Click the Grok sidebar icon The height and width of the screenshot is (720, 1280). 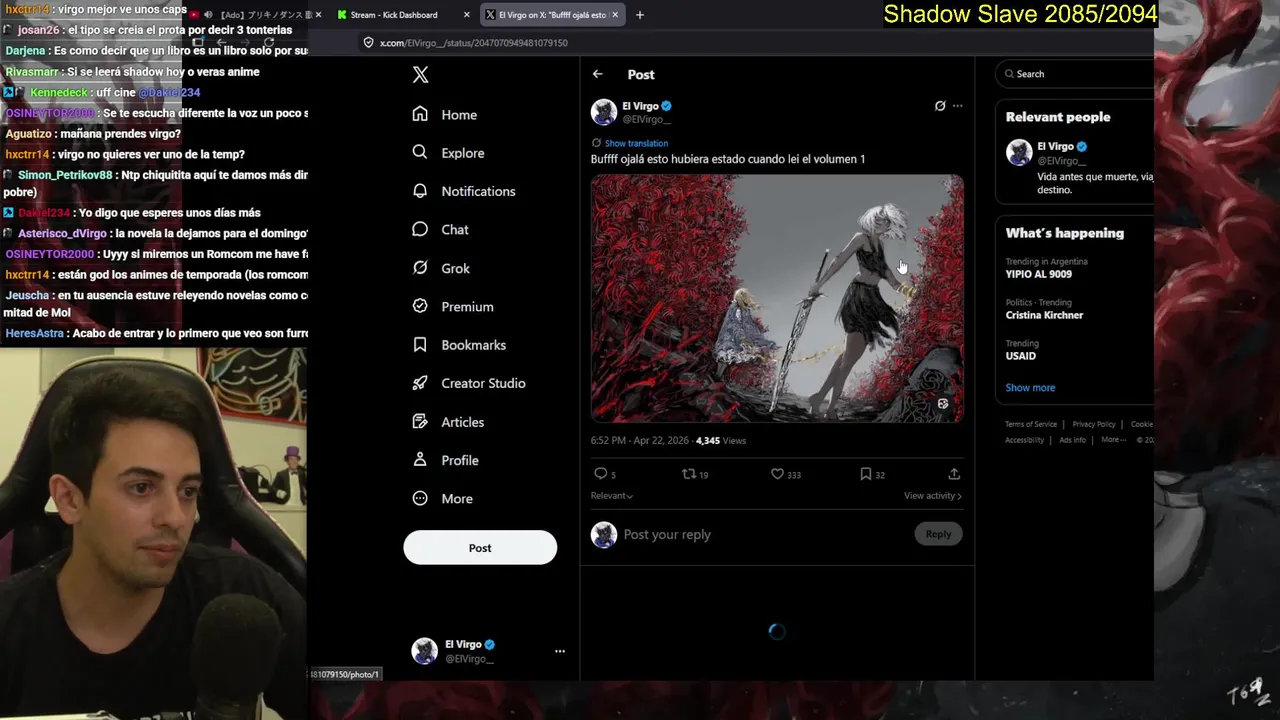(420, 268)
